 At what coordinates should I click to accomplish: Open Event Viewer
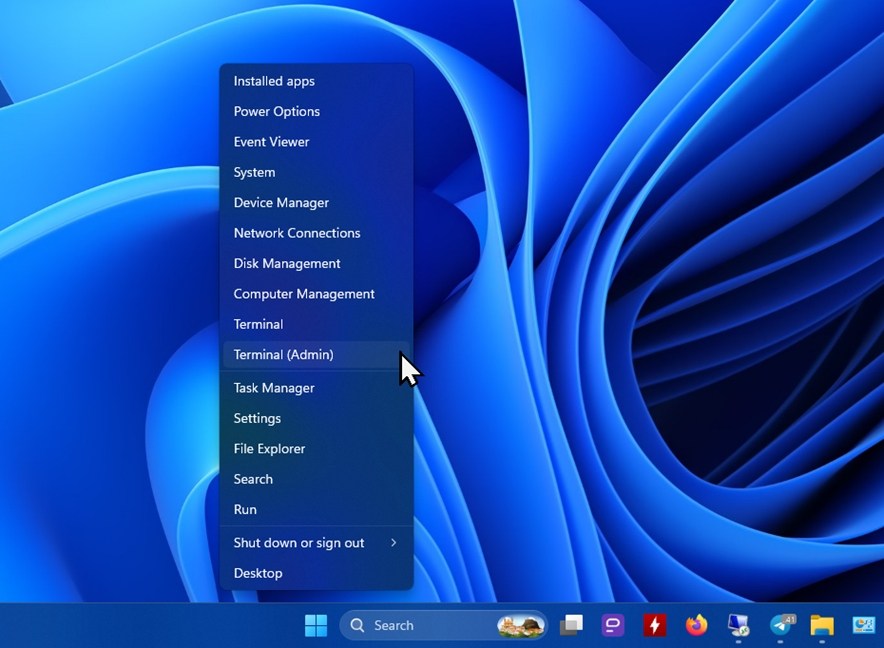(316, 142)
